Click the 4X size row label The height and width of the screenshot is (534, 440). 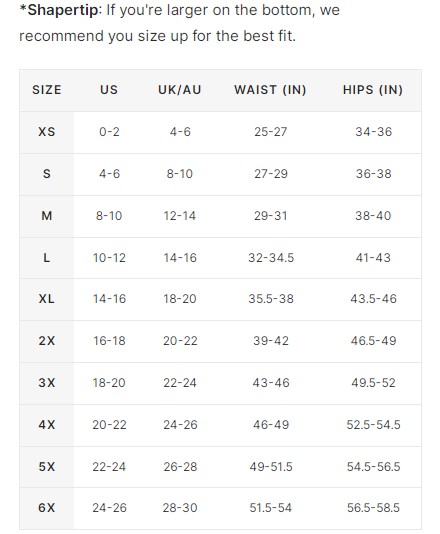pos(47,425)
